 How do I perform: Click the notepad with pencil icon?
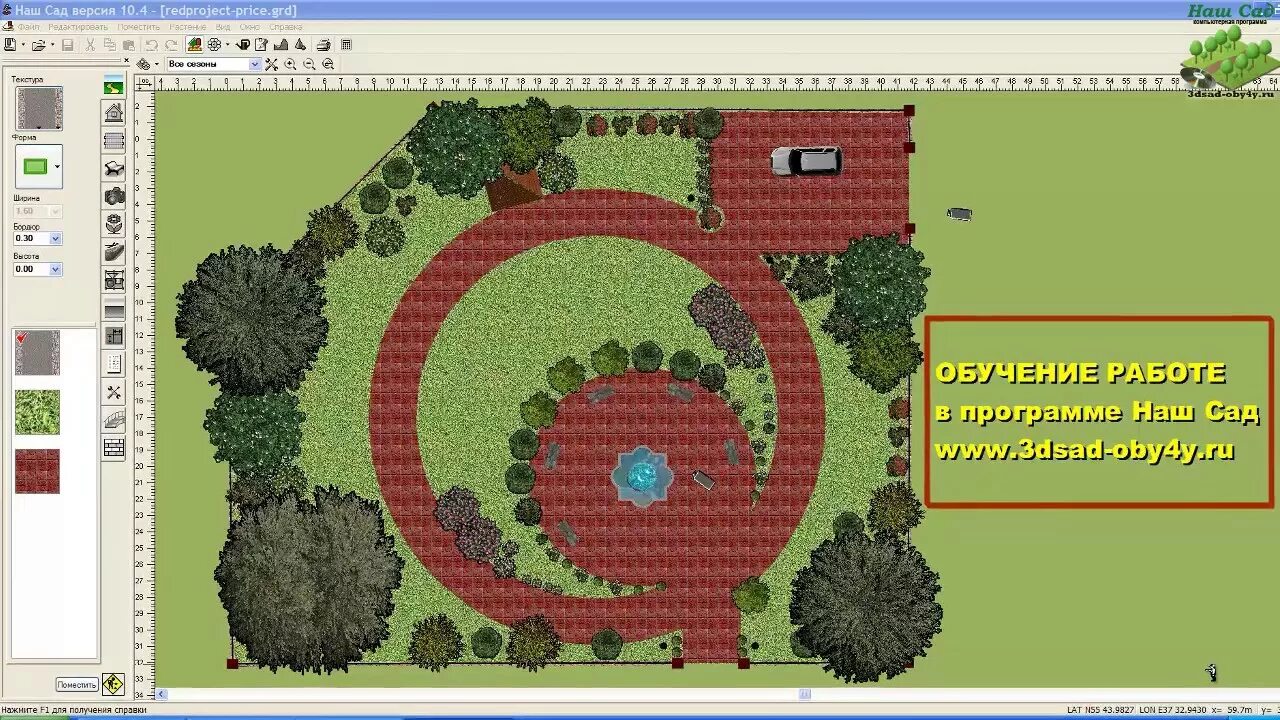(x=261, y=45)
